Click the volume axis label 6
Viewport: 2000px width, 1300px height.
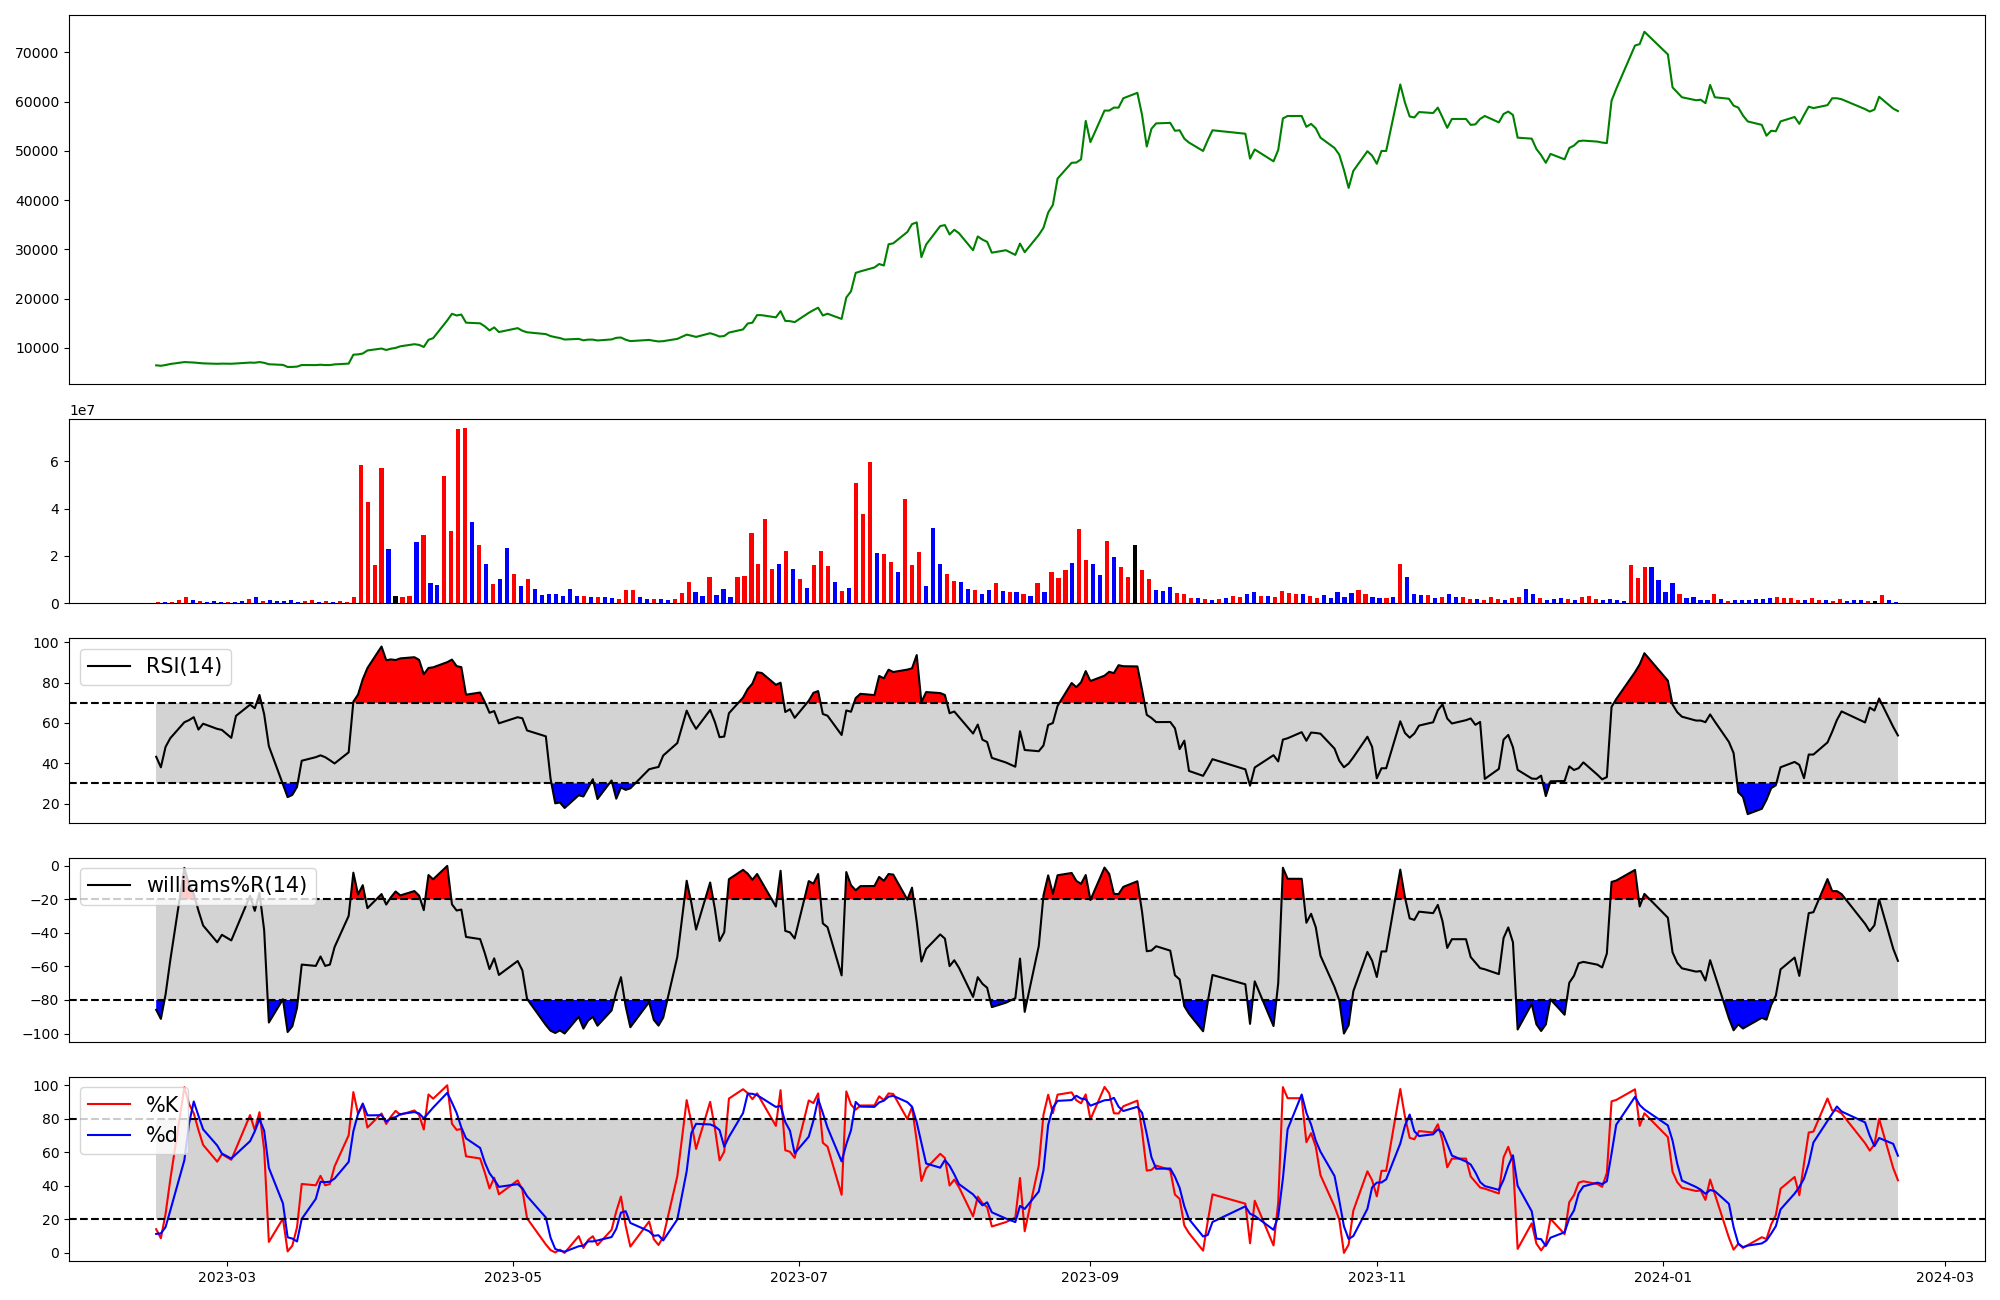tap(55, 462)
